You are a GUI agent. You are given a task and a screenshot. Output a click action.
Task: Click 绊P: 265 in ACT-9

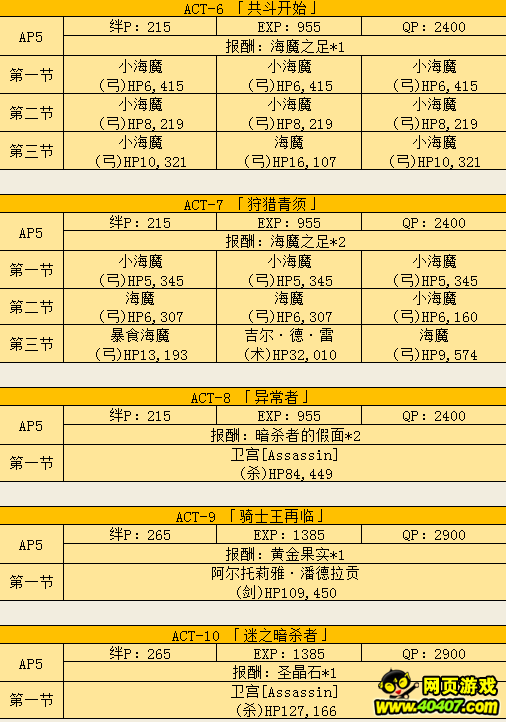pos(140,534)
